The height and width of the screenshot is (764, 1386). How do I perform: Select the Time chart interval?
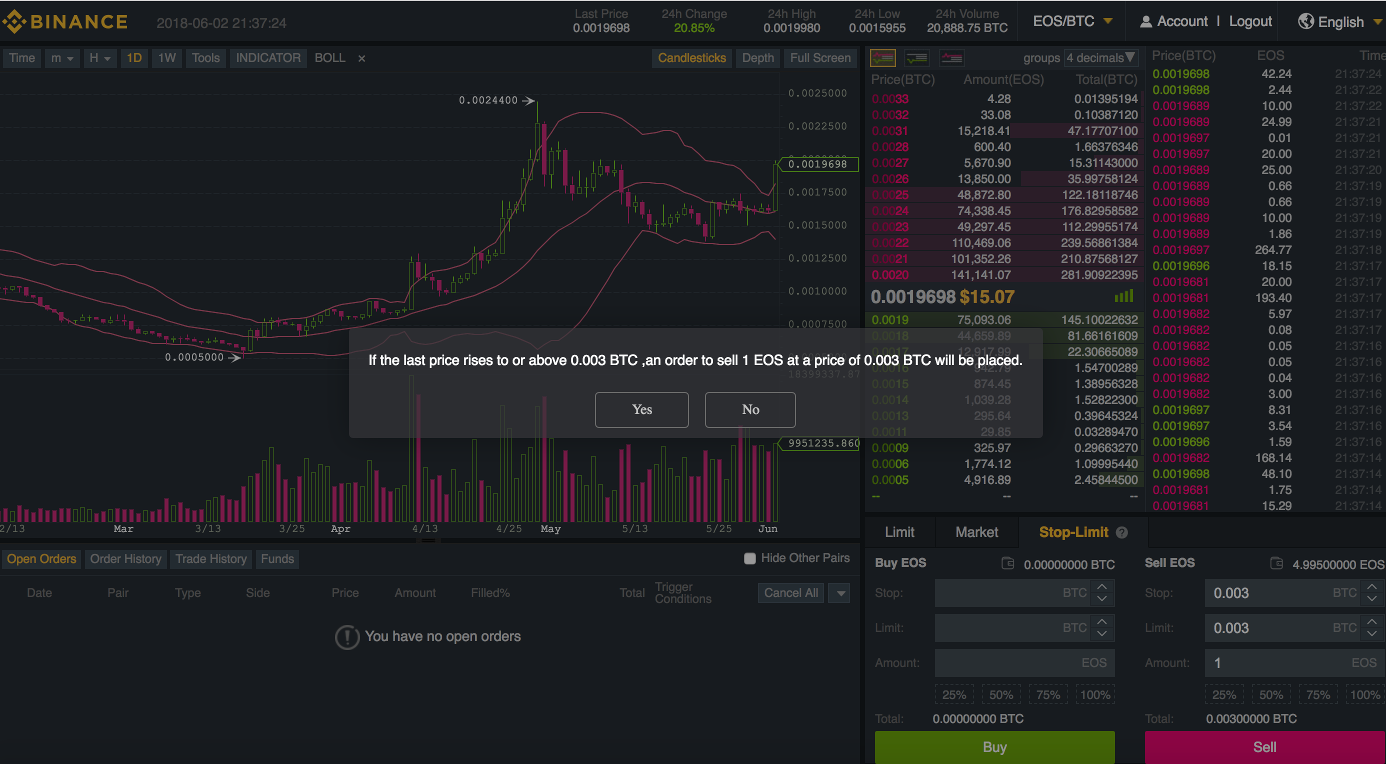22,58
